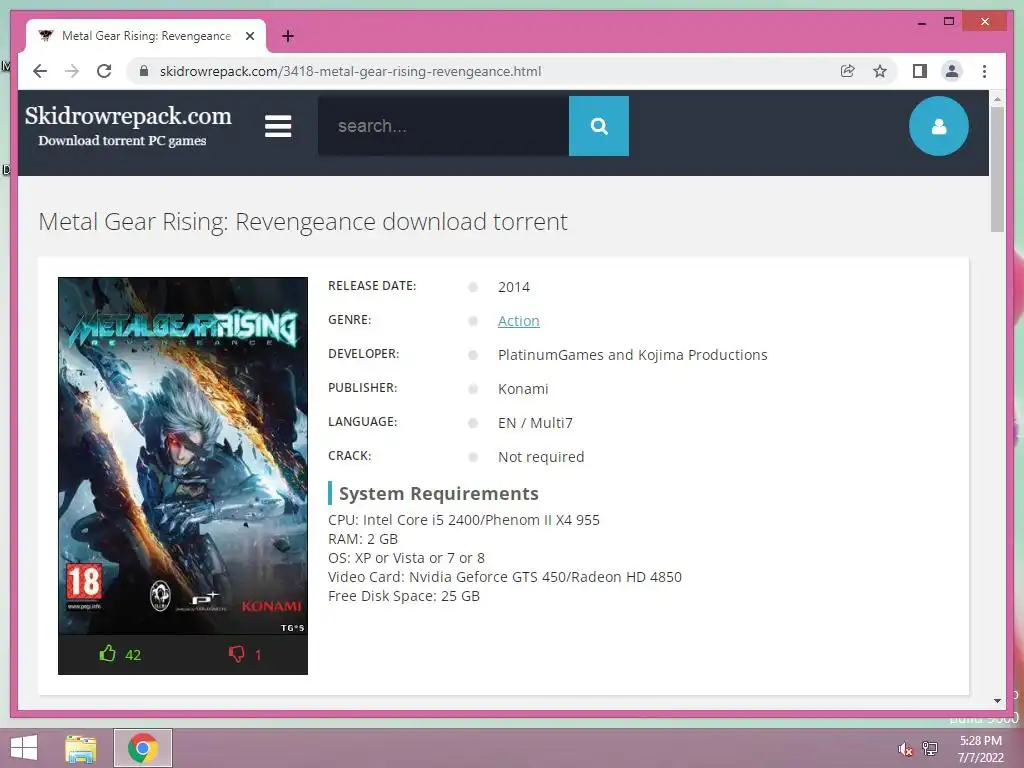The image size is (1024, 768).
Task: Minimize the Chrome window
Action: 921,22
